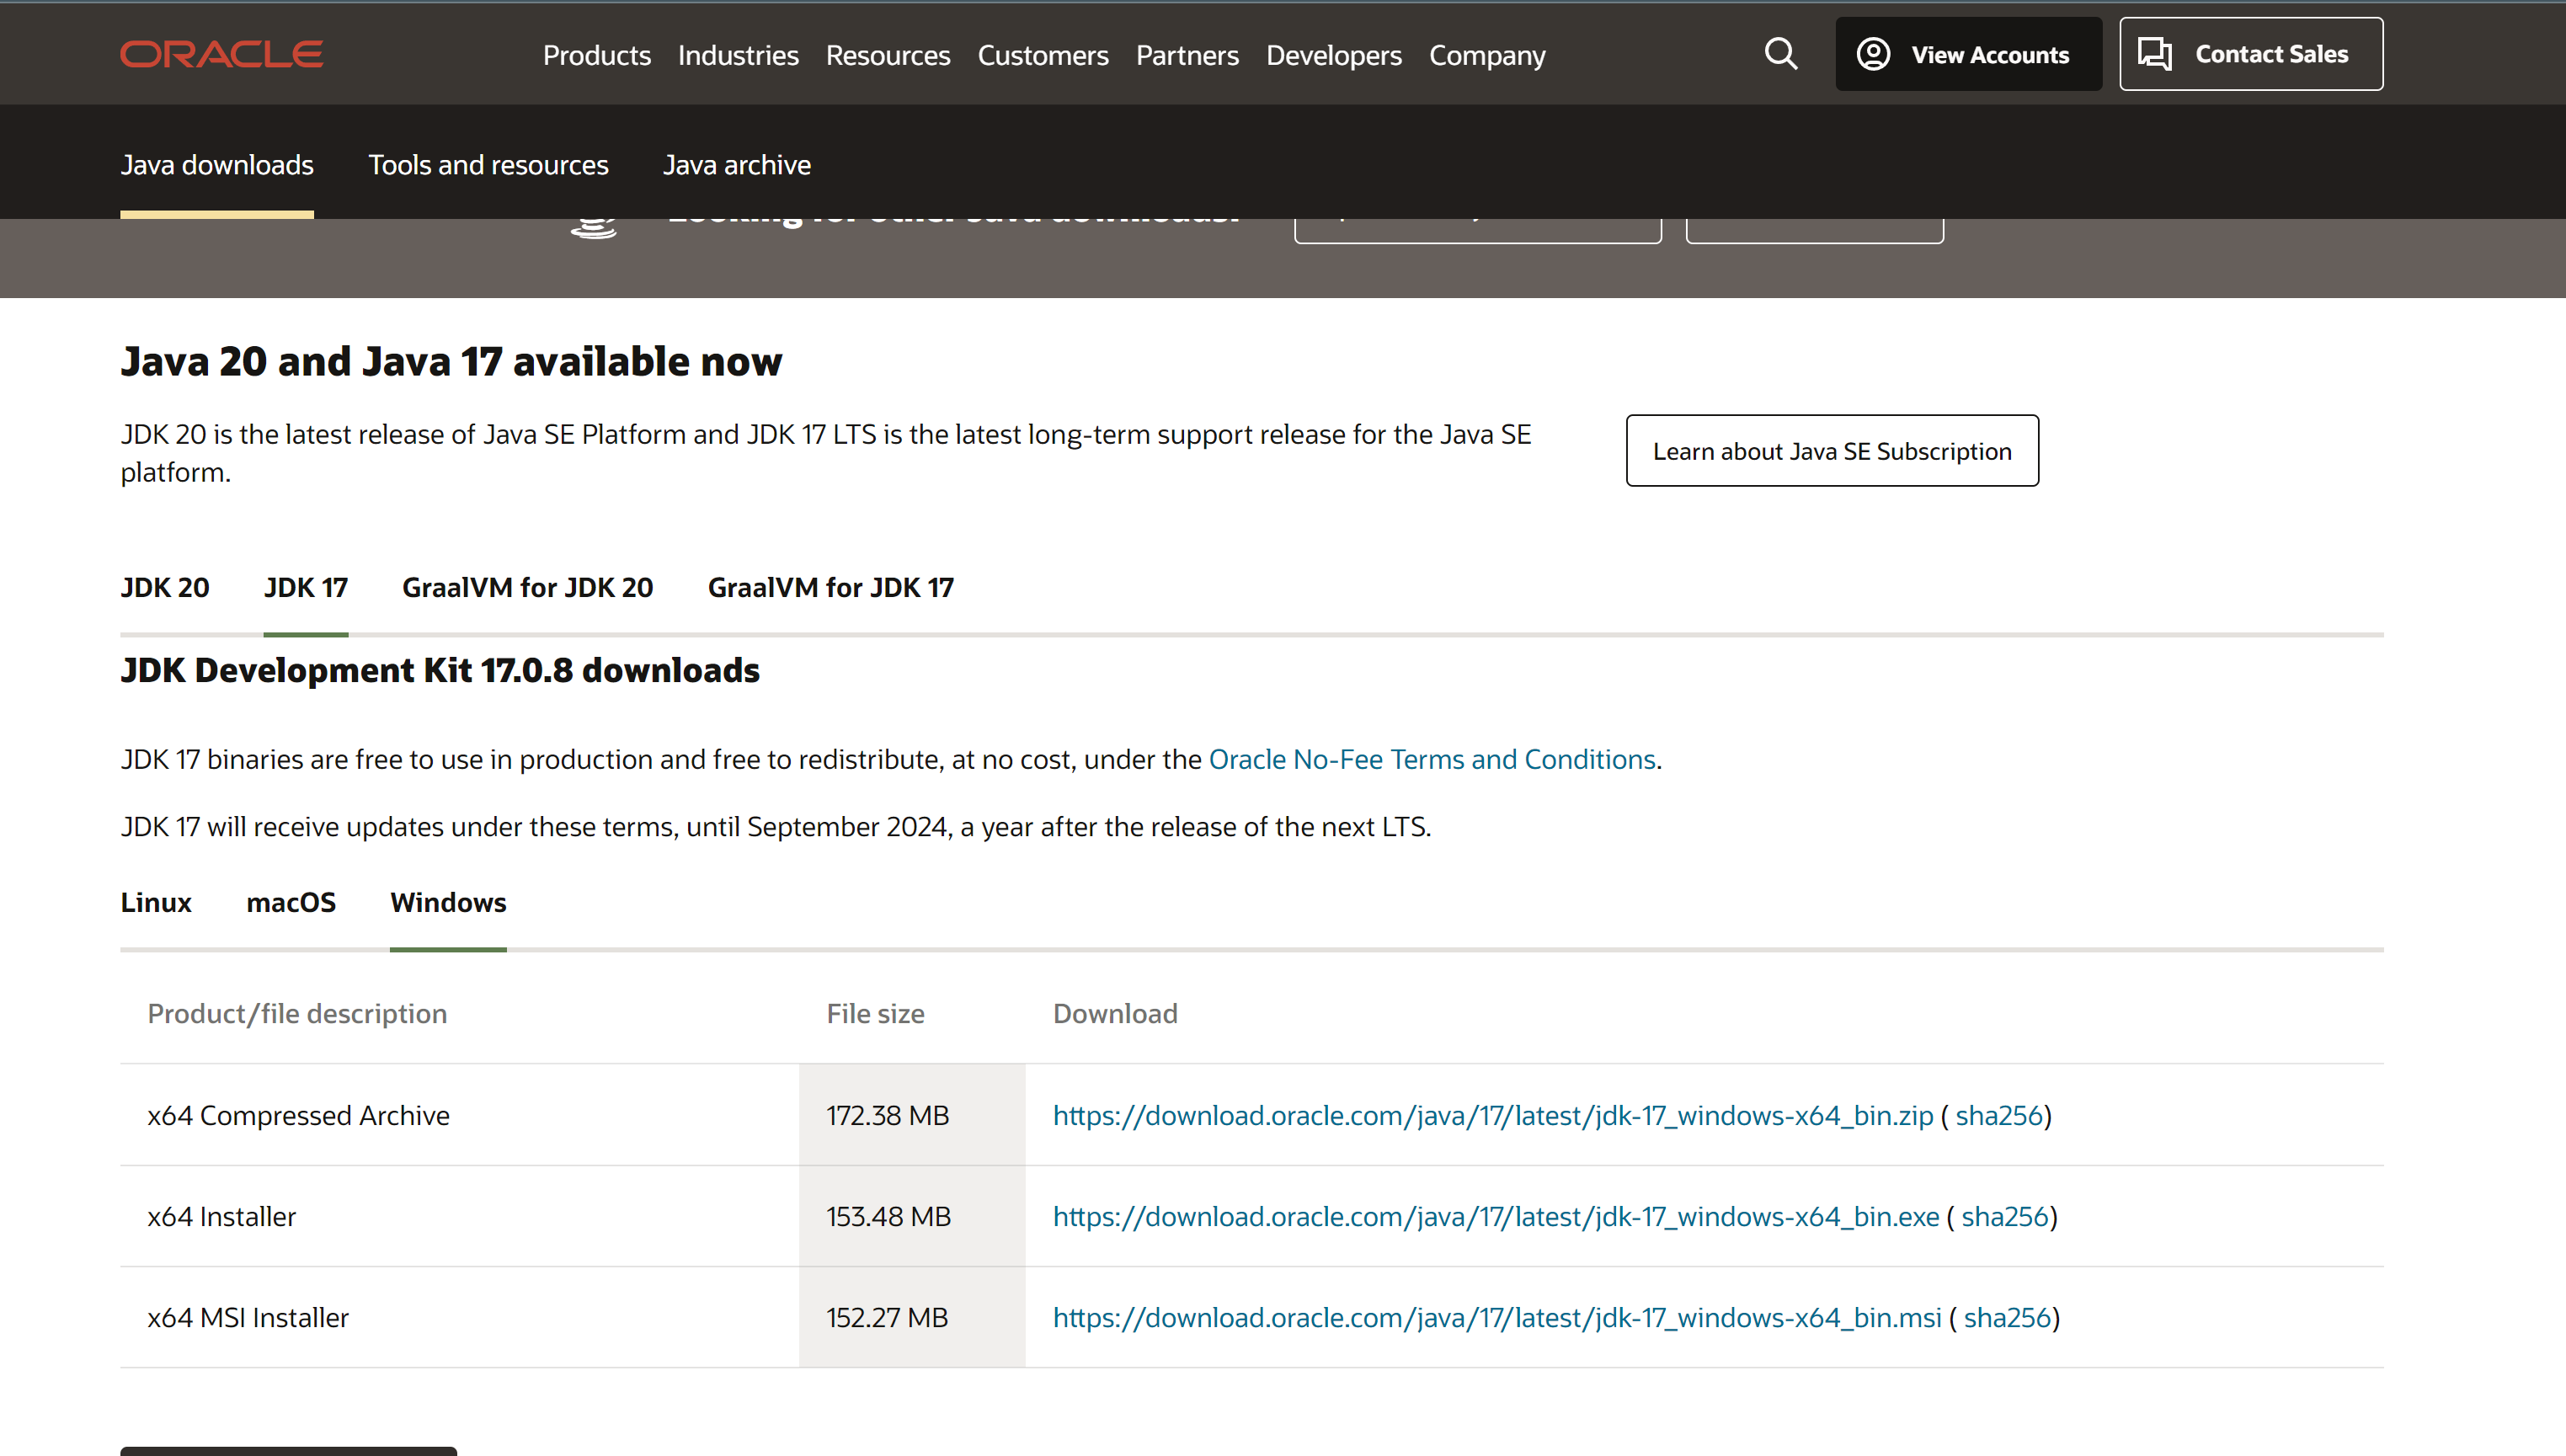Download the windows-x64_bin.zip file
The width and height of the screenshot is (2566, 1456).
click(1493, 1115)
